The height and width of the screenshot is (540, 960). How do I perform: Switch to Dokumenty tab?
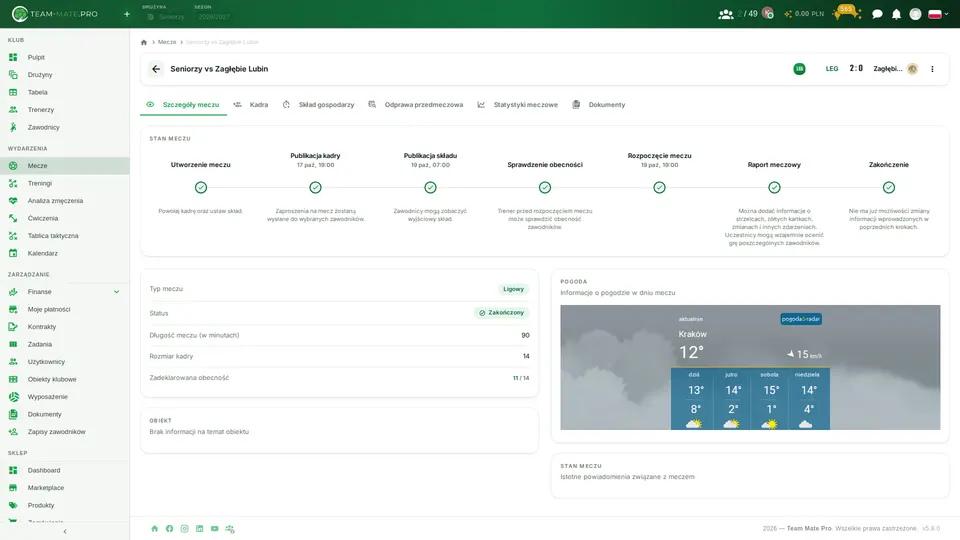click(599, 105)
